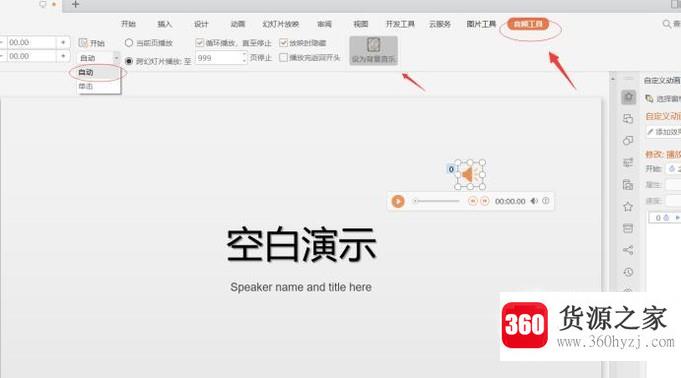Open the history clock sidebar icon

(x=628, y=272)
